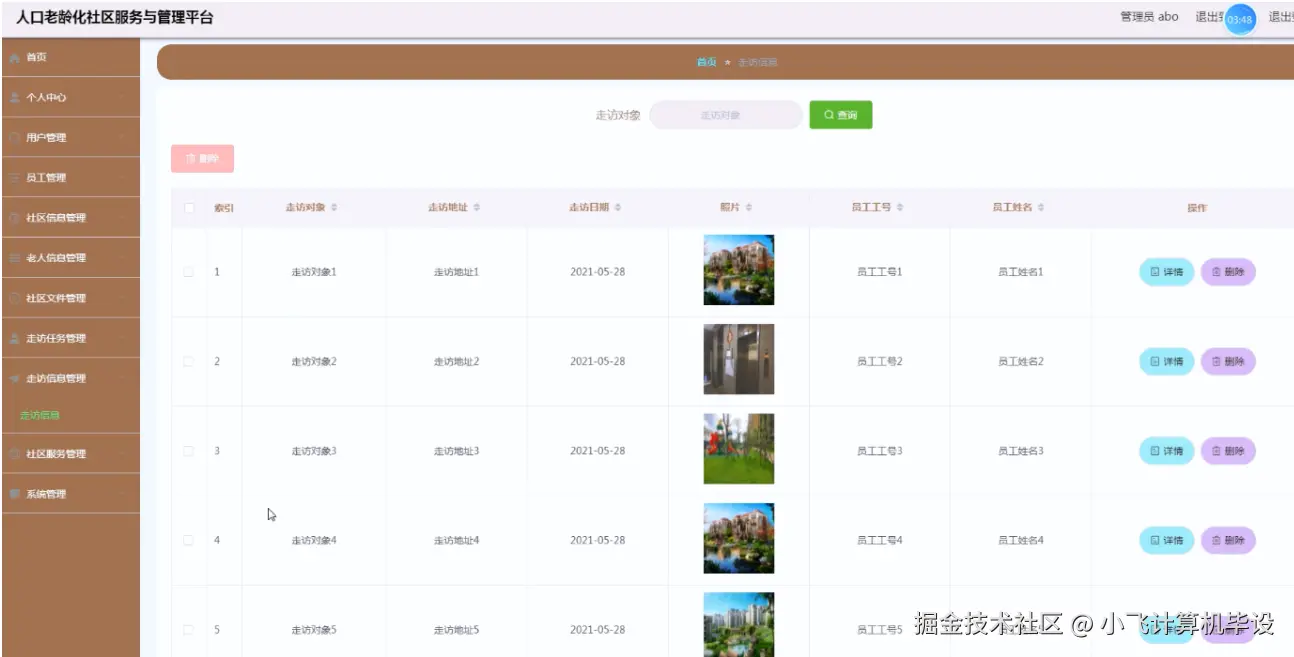
Task: Check the checkbox for row 走访对象2
Action: [189, 362]
